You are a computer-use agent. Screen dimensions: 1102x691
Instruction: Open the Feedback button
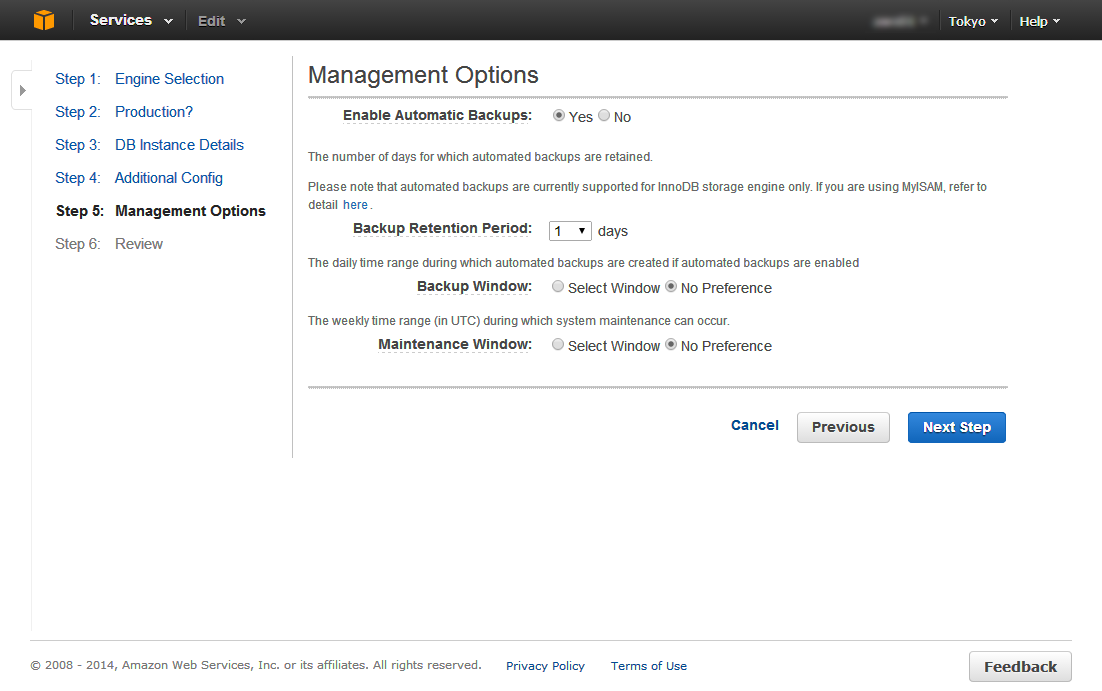coord(1019,667)
